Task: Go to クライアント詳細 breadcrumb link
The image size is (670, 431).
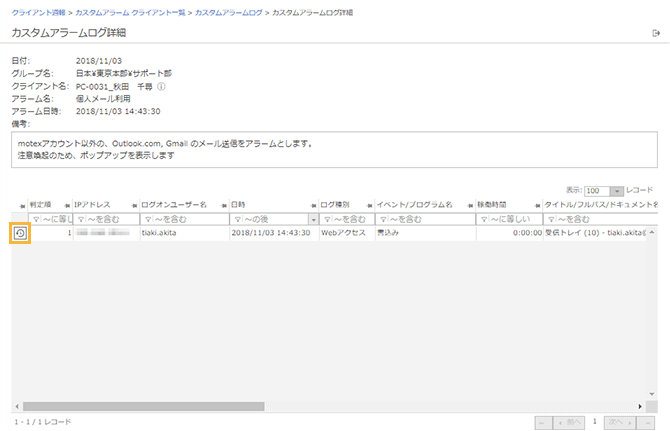Action: [38, 11]
